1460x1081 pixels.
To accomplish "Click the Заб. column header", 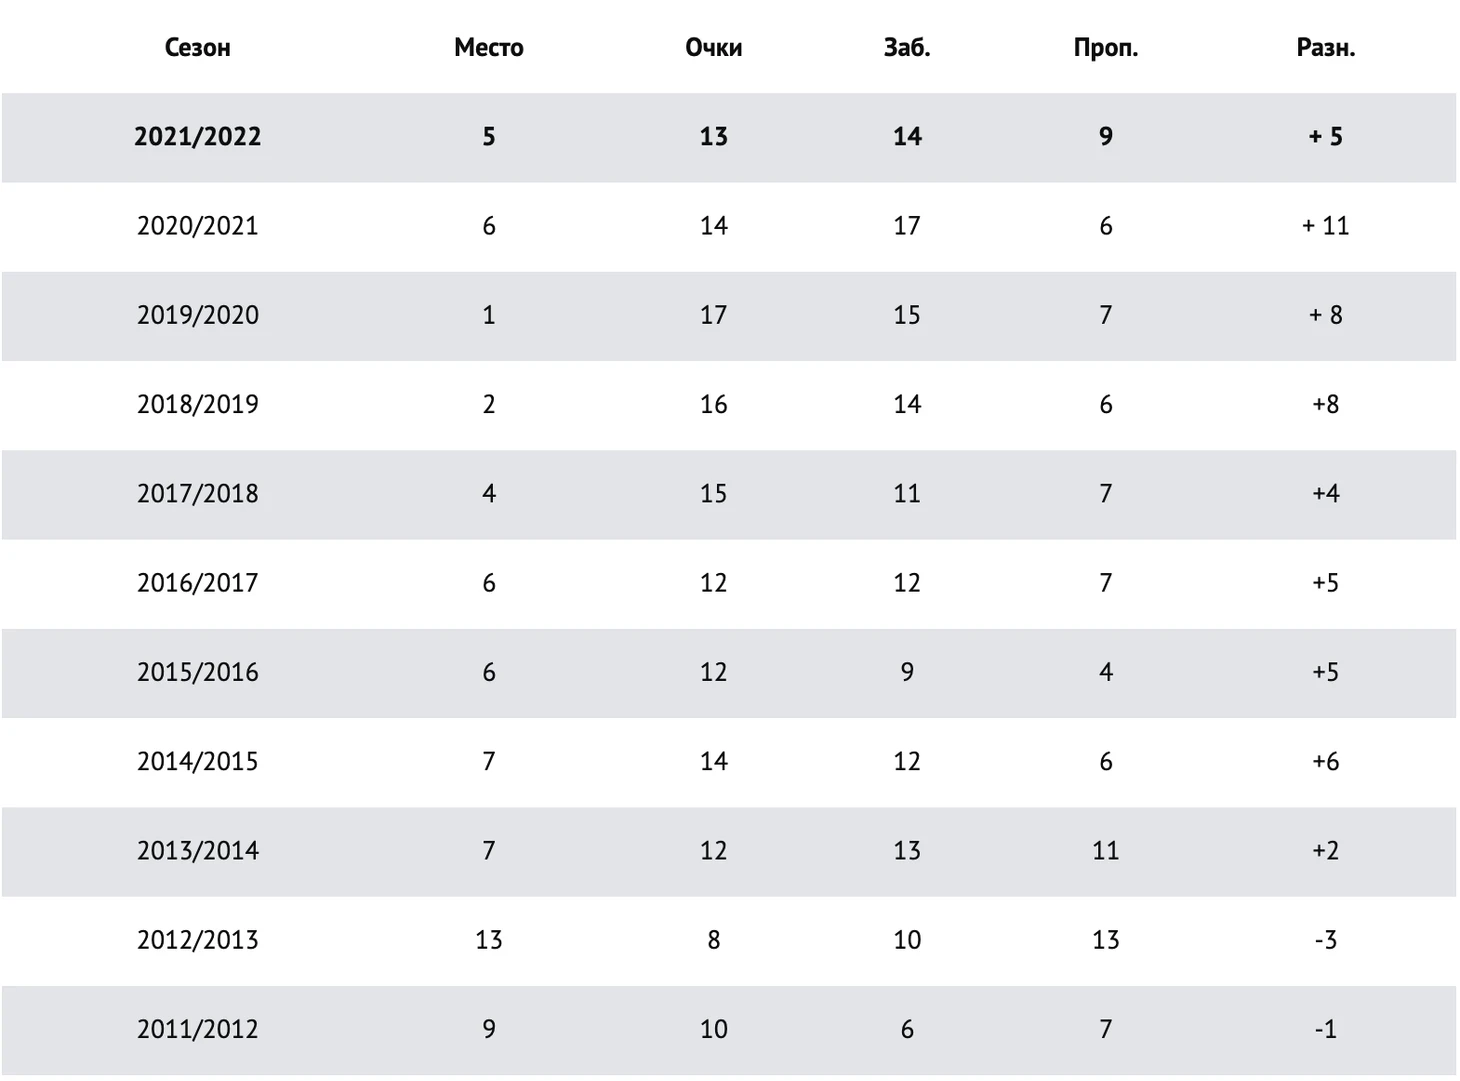I will (x=907, y=48).
